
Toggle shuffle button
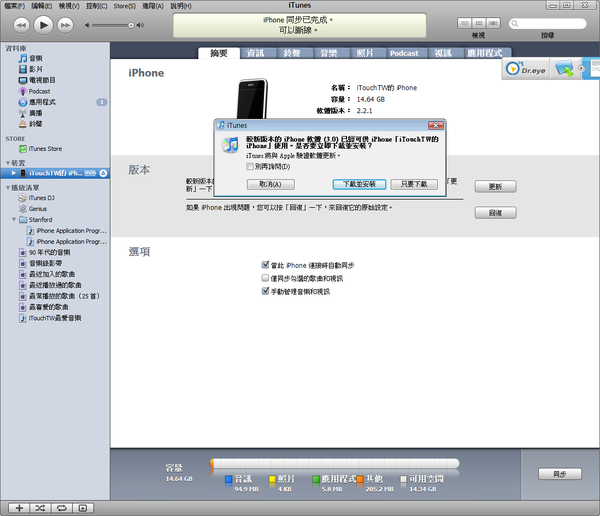(x=40, y=508)
